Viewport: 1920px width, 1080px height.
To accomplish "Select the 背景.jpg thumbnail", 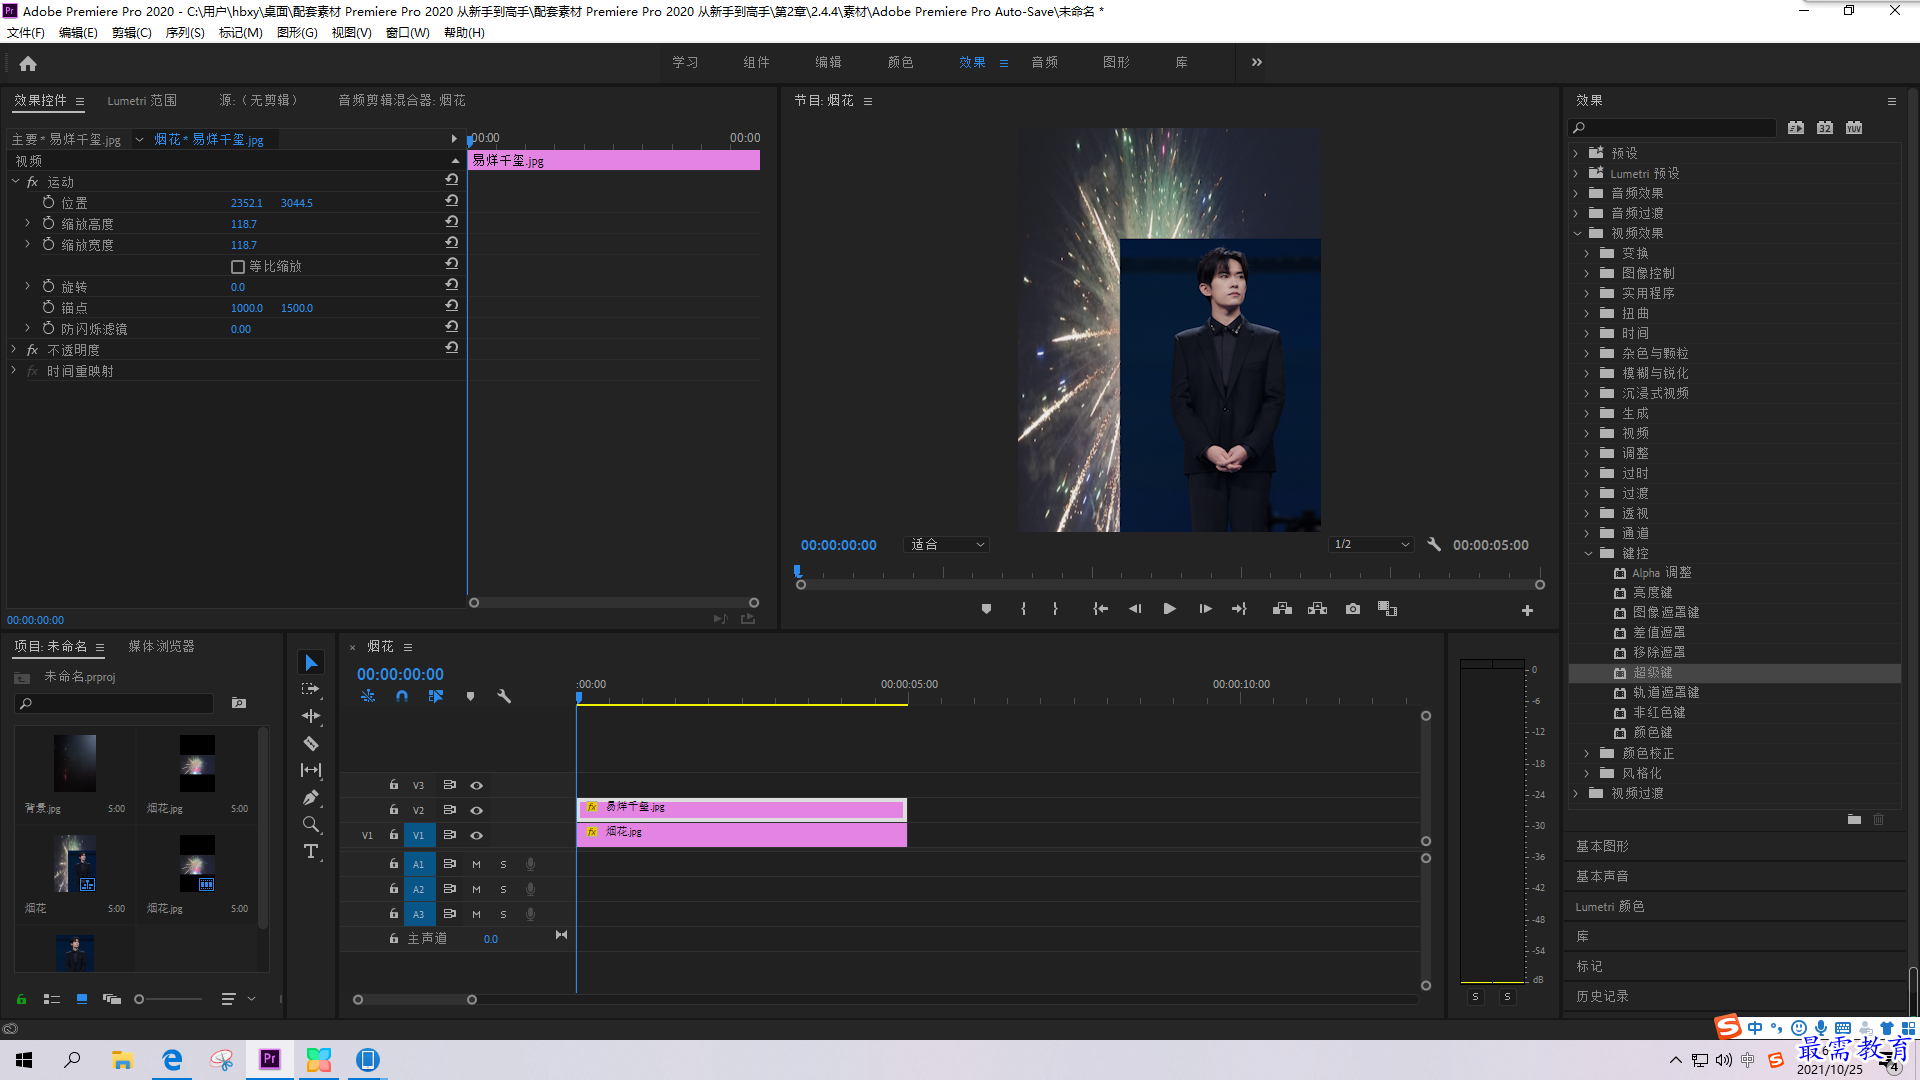I will coord(75,763).
